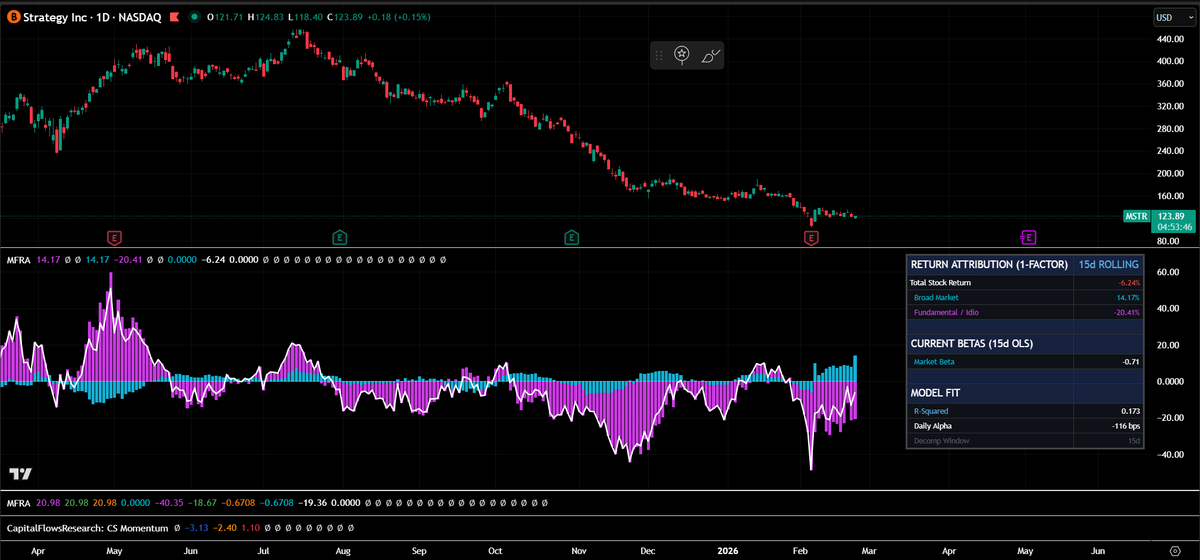Click the Market Beta row label

click(x=935, y=361)
